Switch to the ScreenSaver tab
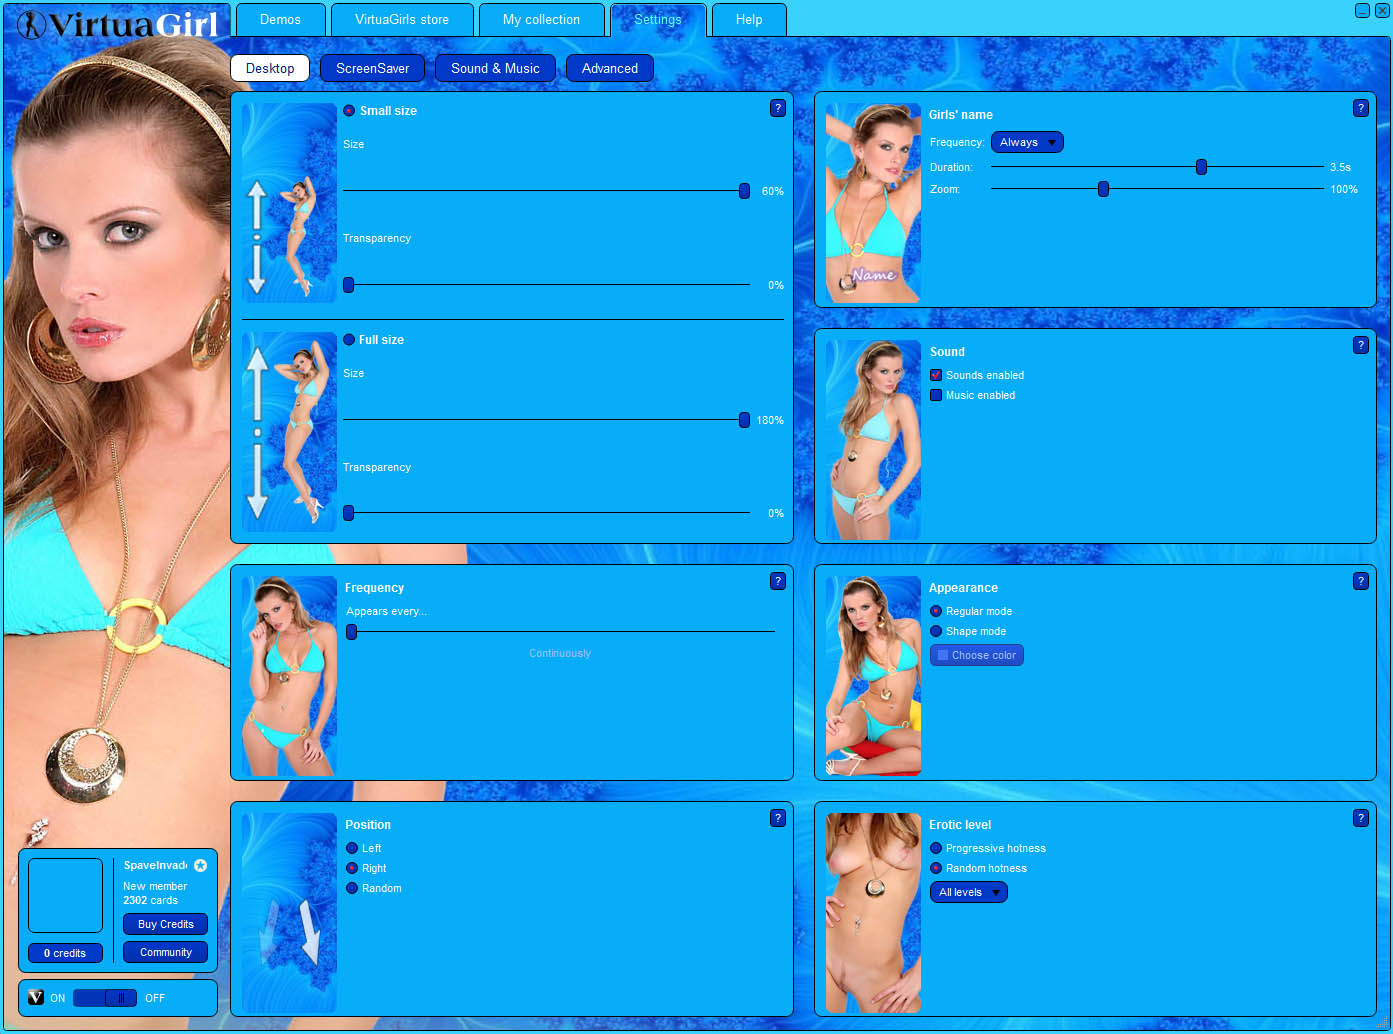The image size is (1393, 1034). coord(372,68)
